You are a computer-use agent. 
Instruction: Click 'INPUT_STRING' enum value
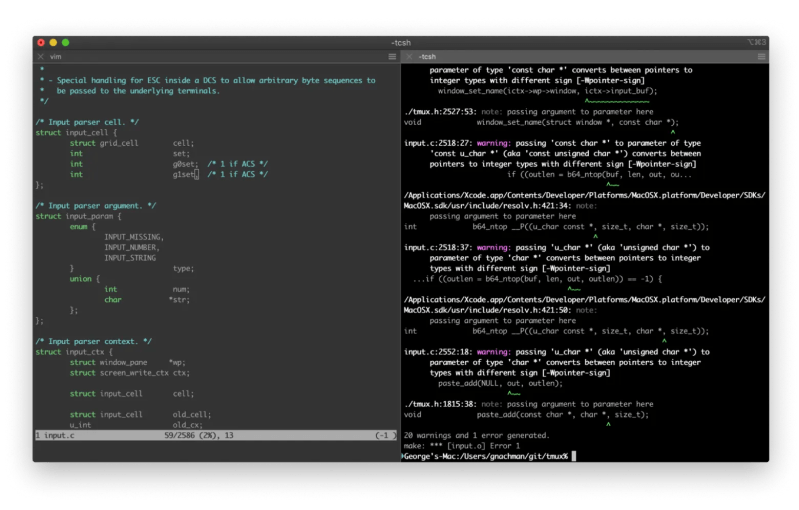click(130, 258)
